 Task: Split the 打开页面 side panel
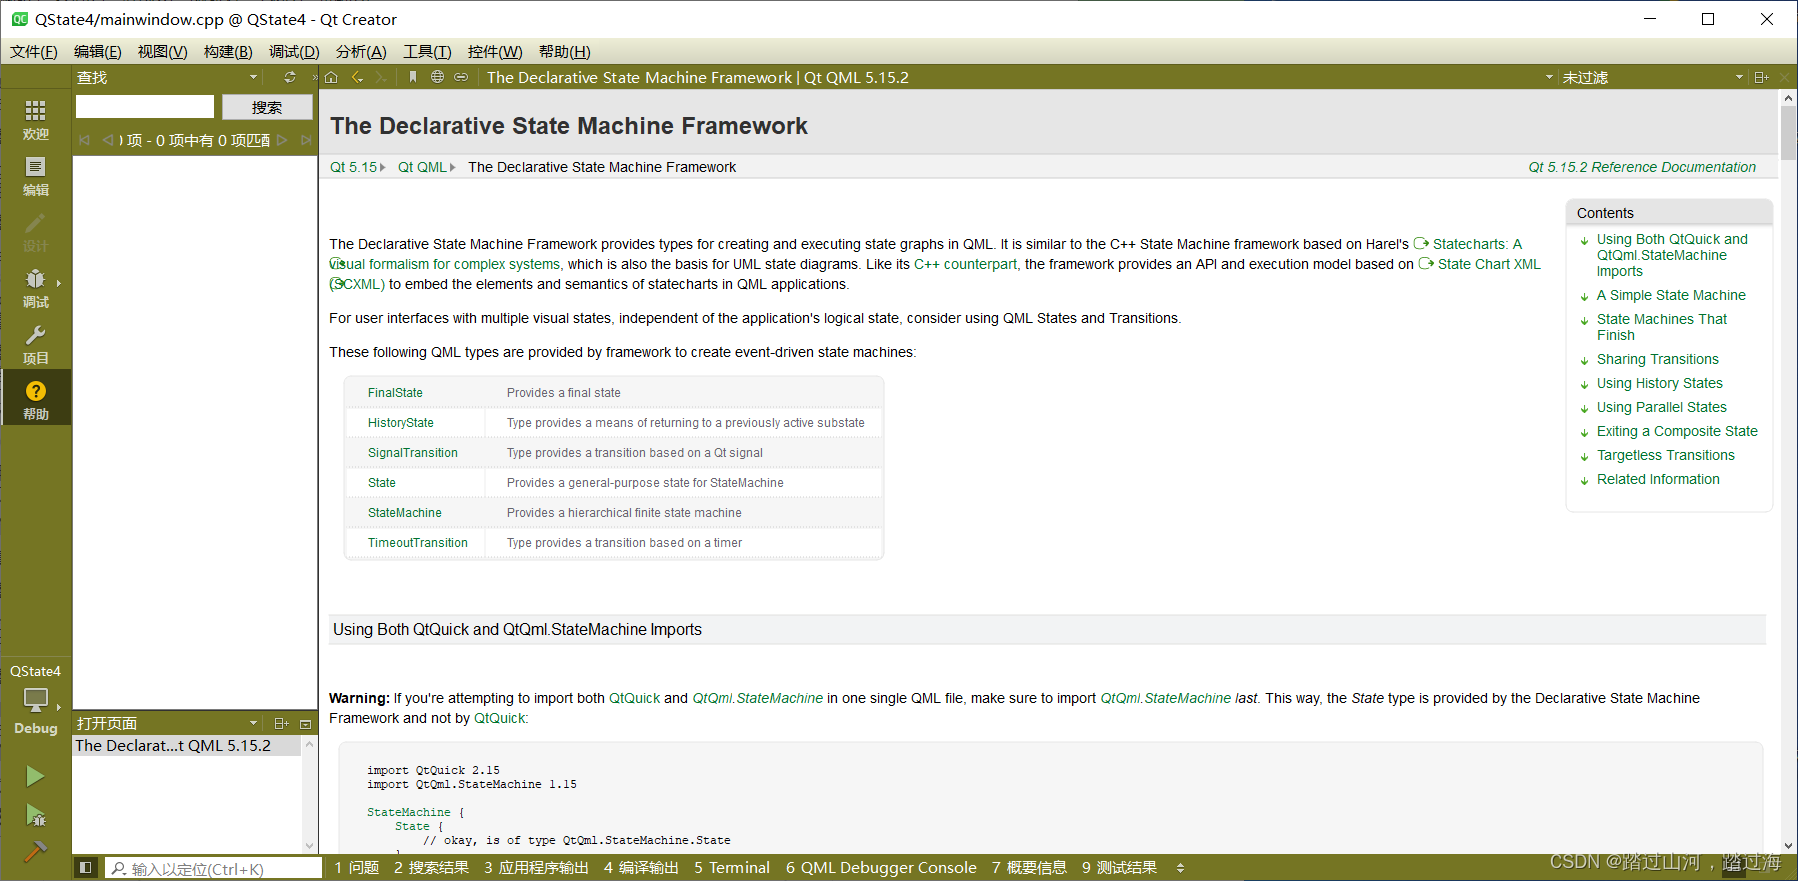(282, 723)
